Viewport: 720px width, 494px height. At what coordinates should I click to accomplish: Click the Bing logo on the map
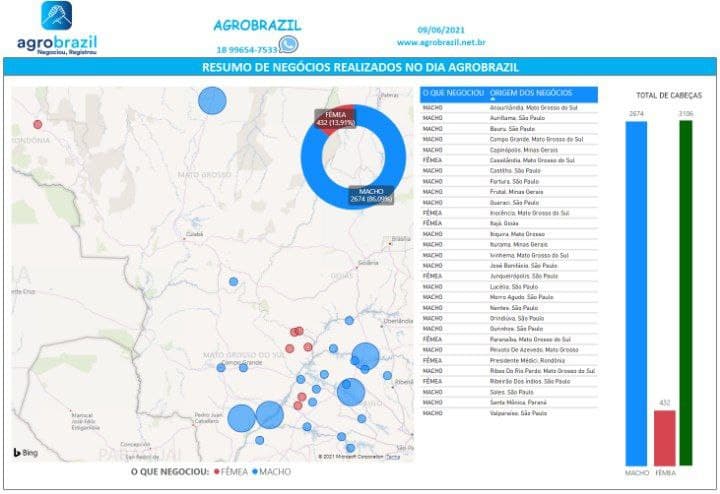click(x=26, y=453)
